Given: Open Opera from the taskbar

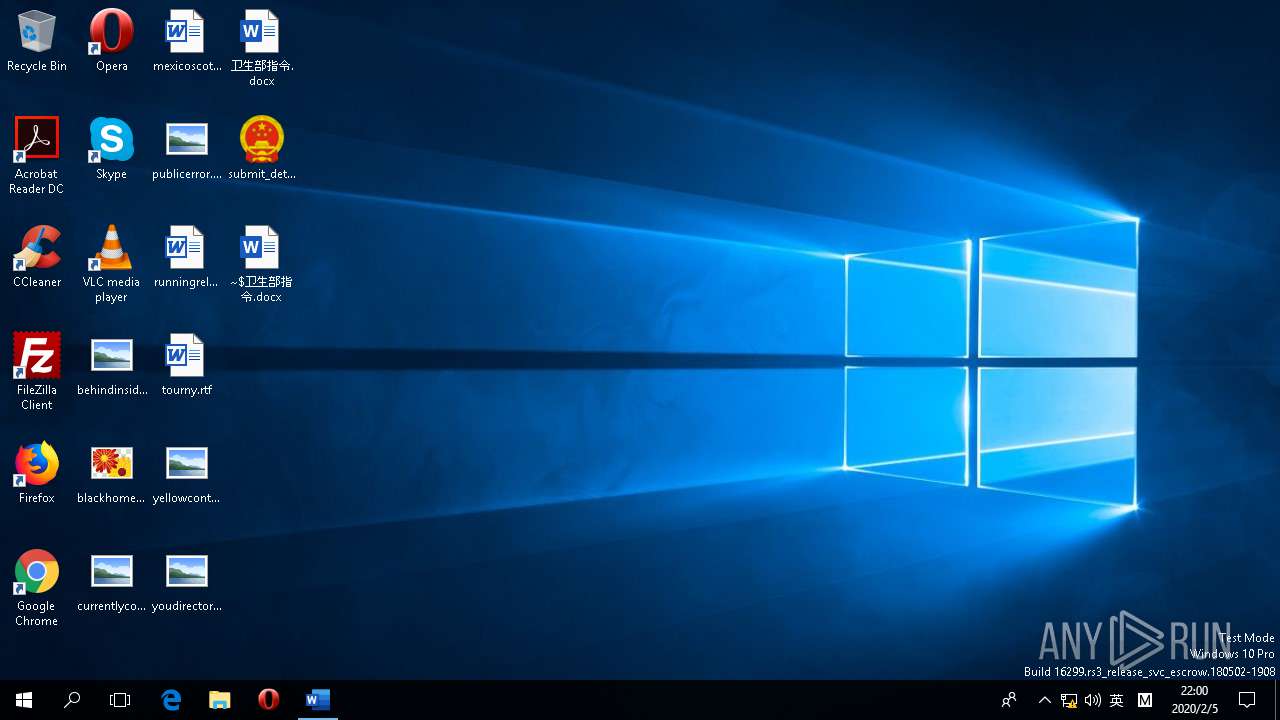Looking at the screenshot, I should coord(268,700).
